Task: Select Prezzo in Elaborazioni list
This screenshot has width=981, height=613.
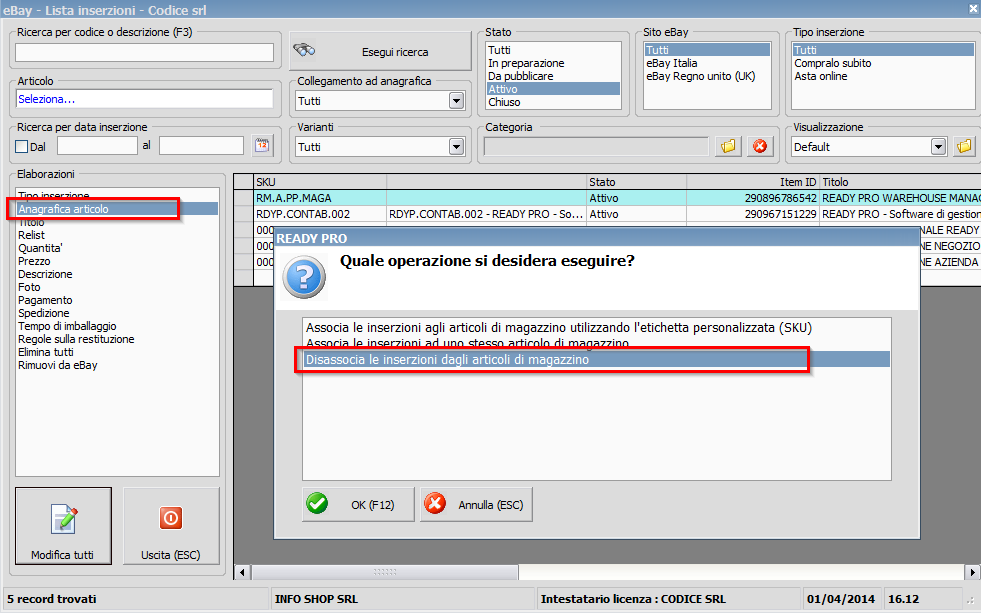Action: pyautogui.click(x=117, y=261)
